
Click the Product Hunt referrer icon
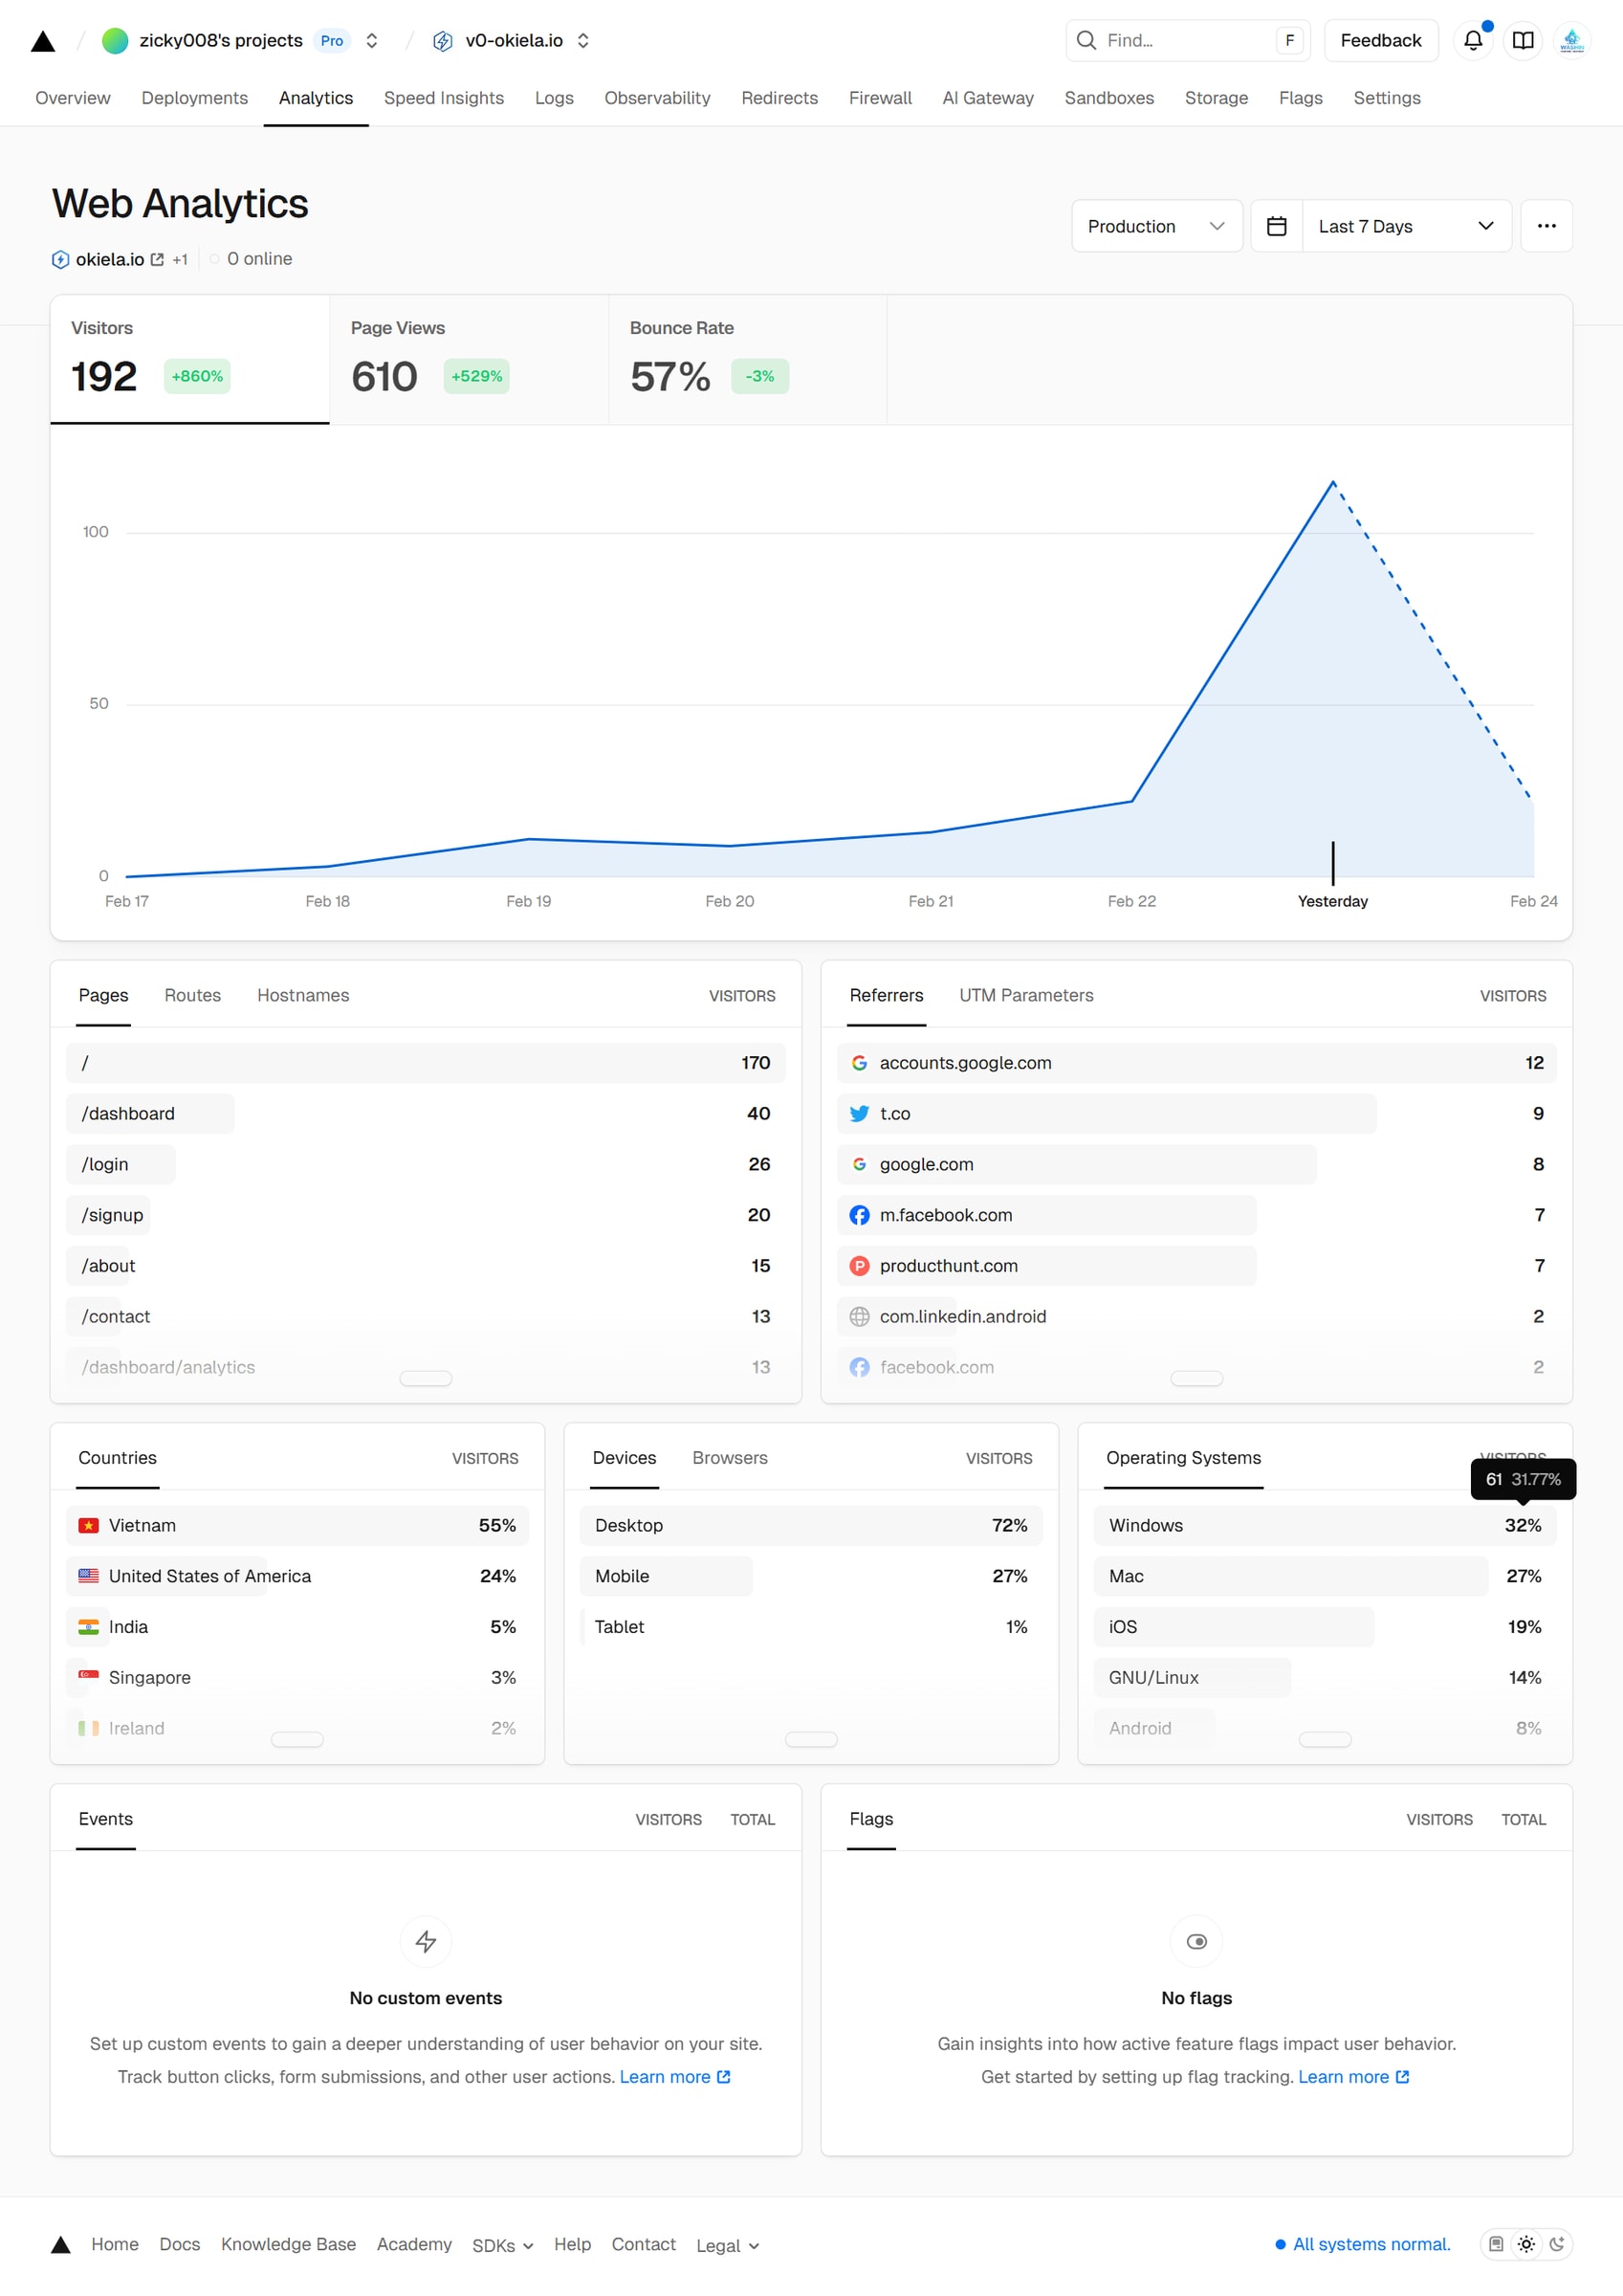point(859,1265)
